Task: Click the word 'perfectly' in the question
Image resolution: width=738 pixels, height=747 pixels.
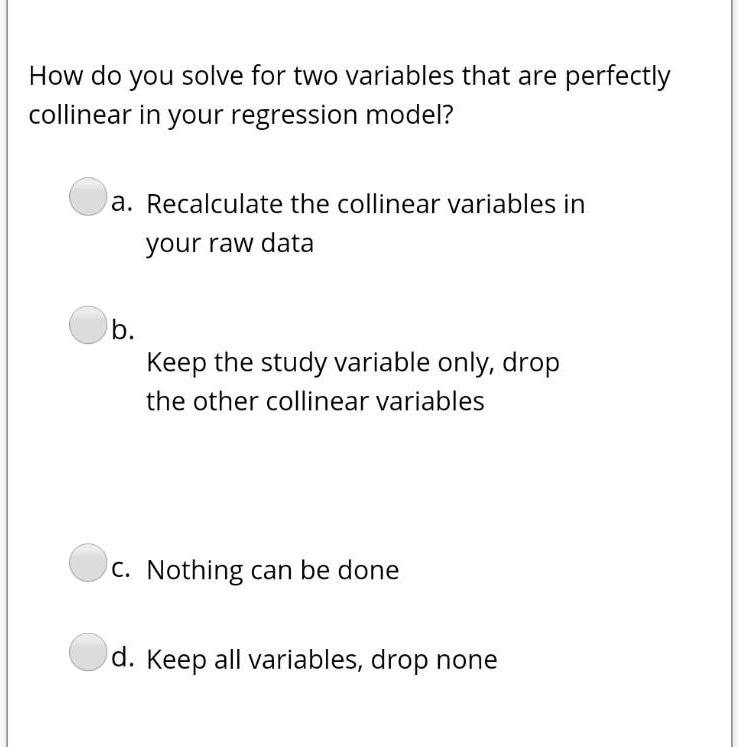Action: pos(617,77)
